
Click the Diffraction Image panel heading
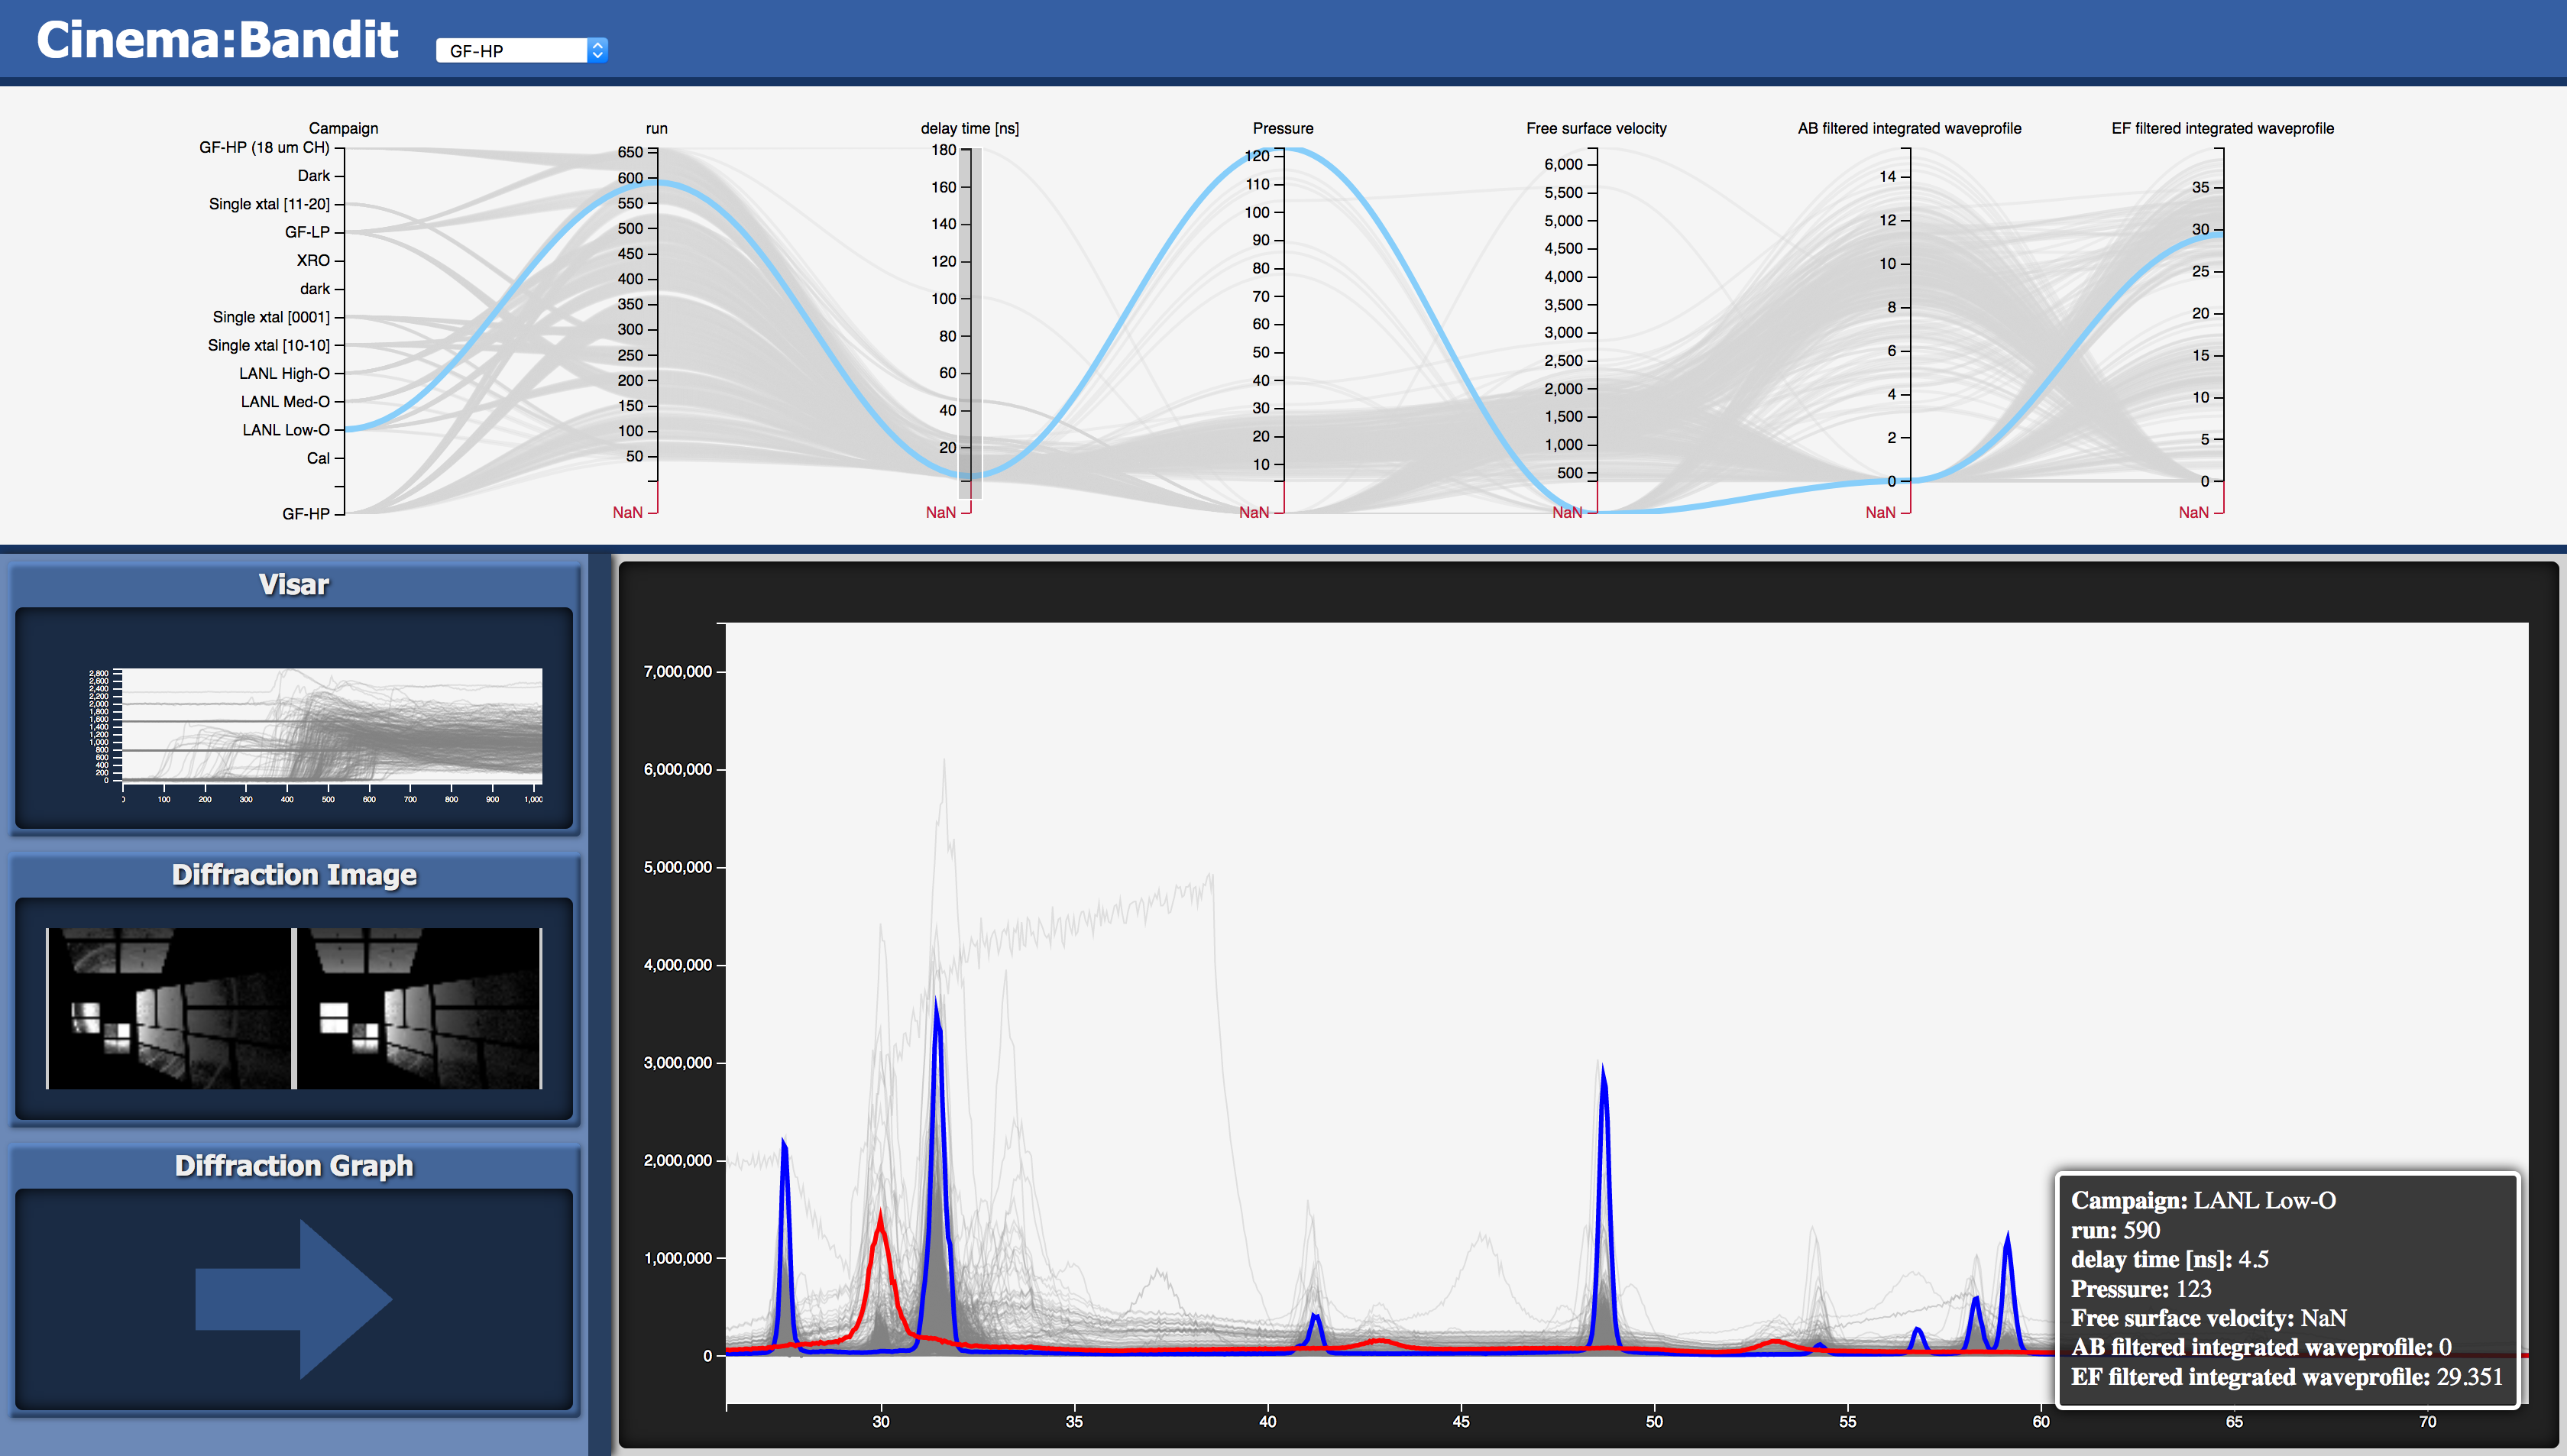294,875
